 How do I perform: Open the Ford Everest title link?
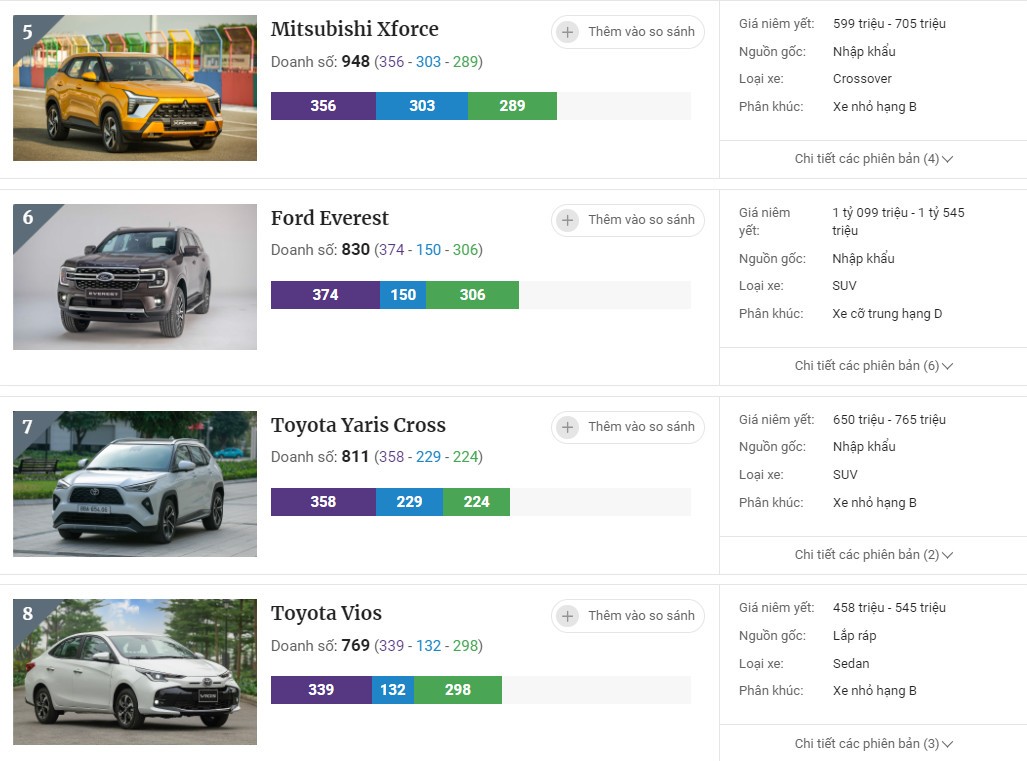tap(329, 217)
